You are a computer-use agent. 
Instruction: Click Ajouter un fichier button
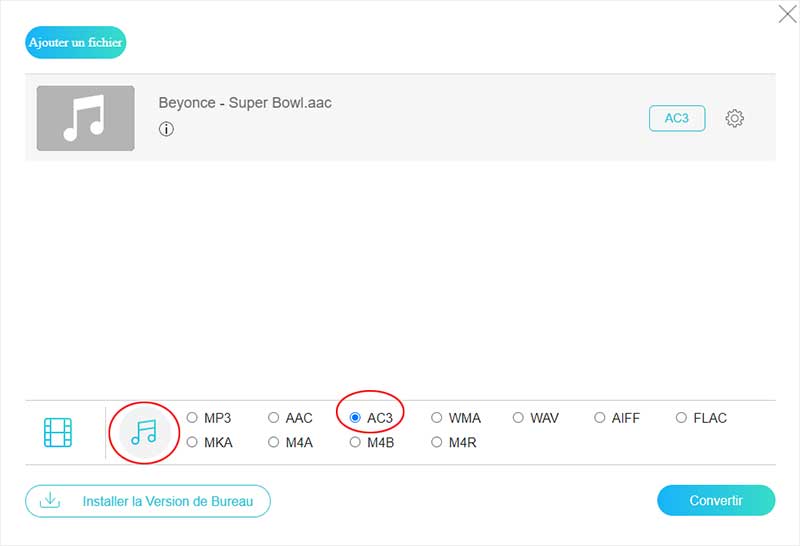point(75,42)
